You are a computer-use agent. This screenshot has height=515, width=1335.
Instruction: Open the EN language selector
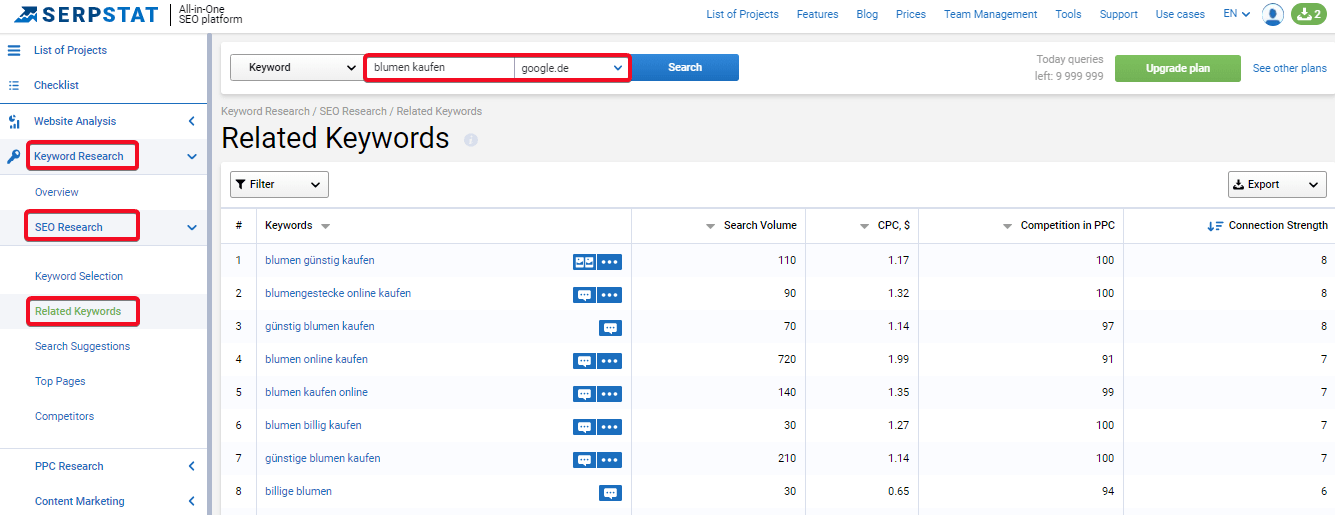(x=1237, y=14)
